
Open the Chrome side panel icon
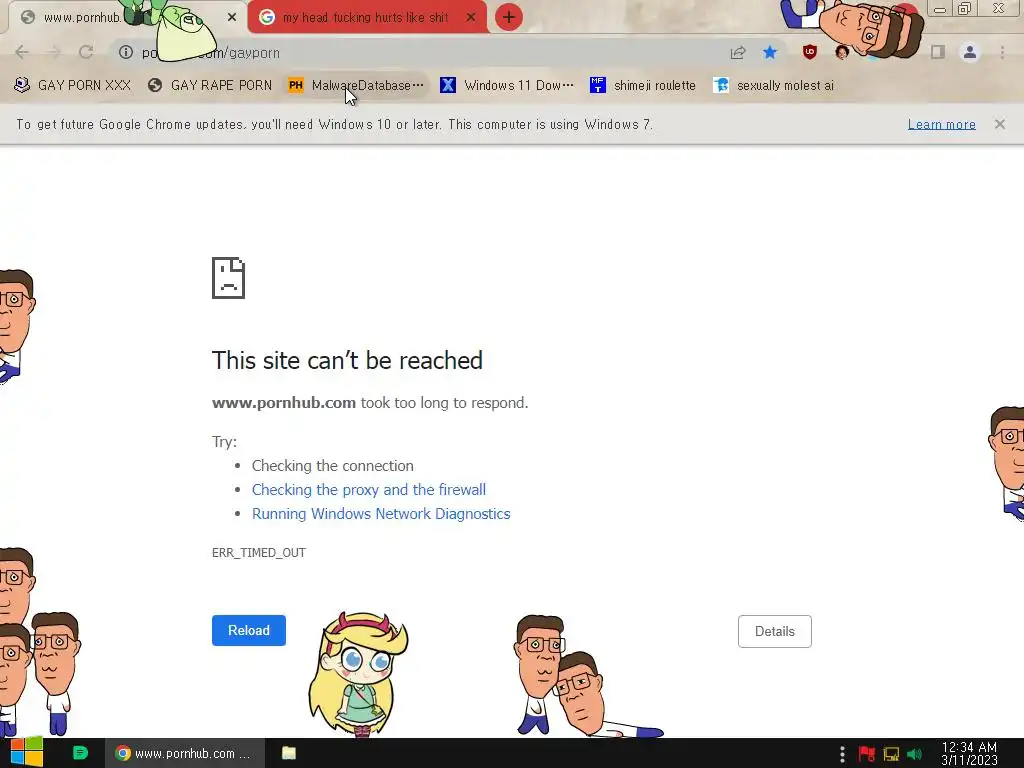coord(938,52)
